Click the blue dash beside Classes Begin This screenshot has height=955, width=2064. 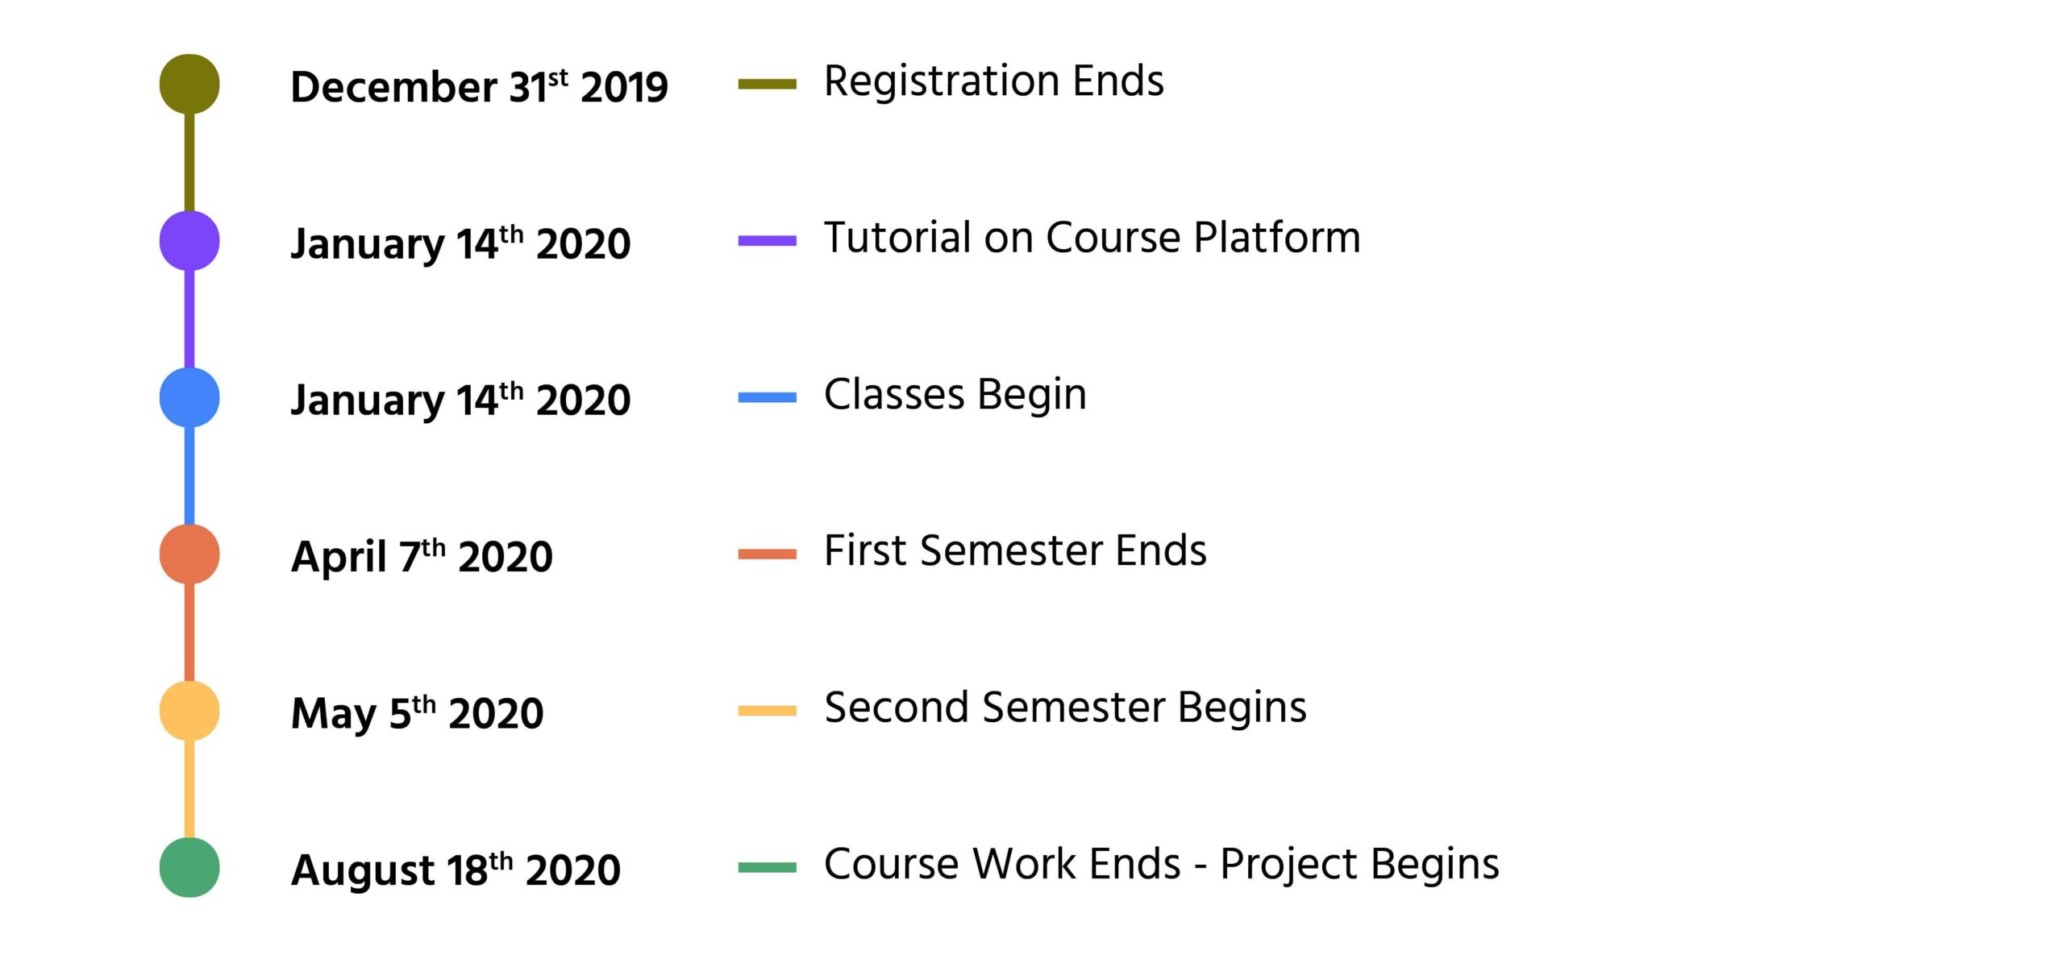pyautogui.click(x=767, y=398)
